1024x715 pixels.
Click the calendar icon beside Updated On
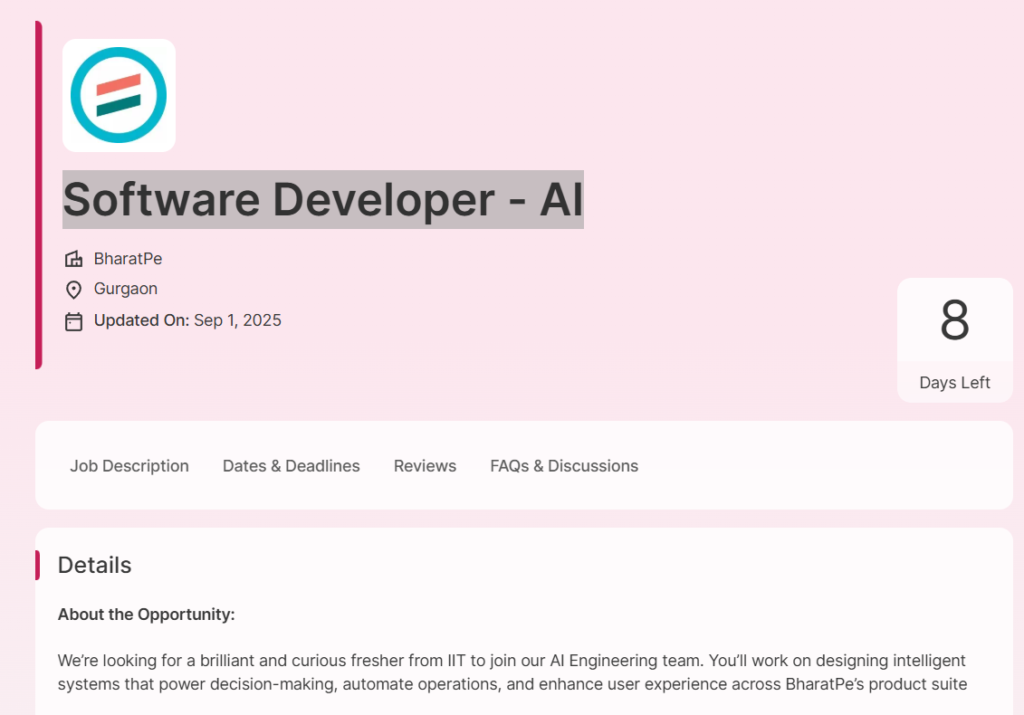click(x=74, y=321)
